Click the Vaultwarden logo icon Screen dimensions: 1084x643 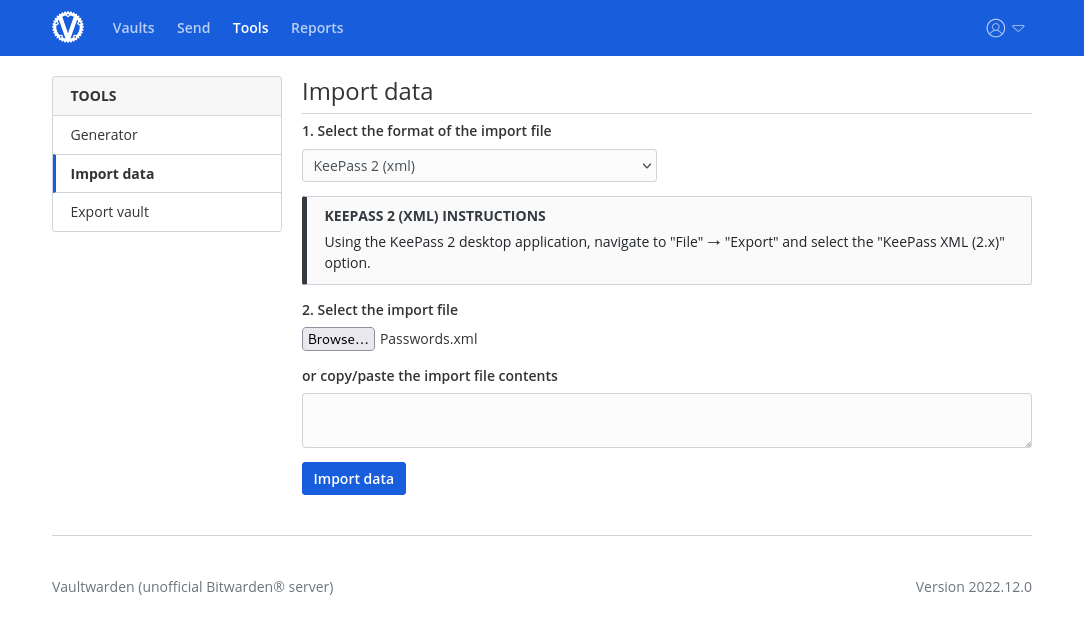click(68, 28)
